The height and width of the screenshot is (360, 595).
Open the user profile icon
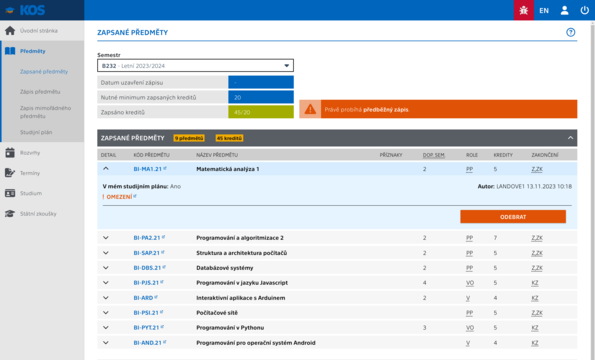(564, 10)
